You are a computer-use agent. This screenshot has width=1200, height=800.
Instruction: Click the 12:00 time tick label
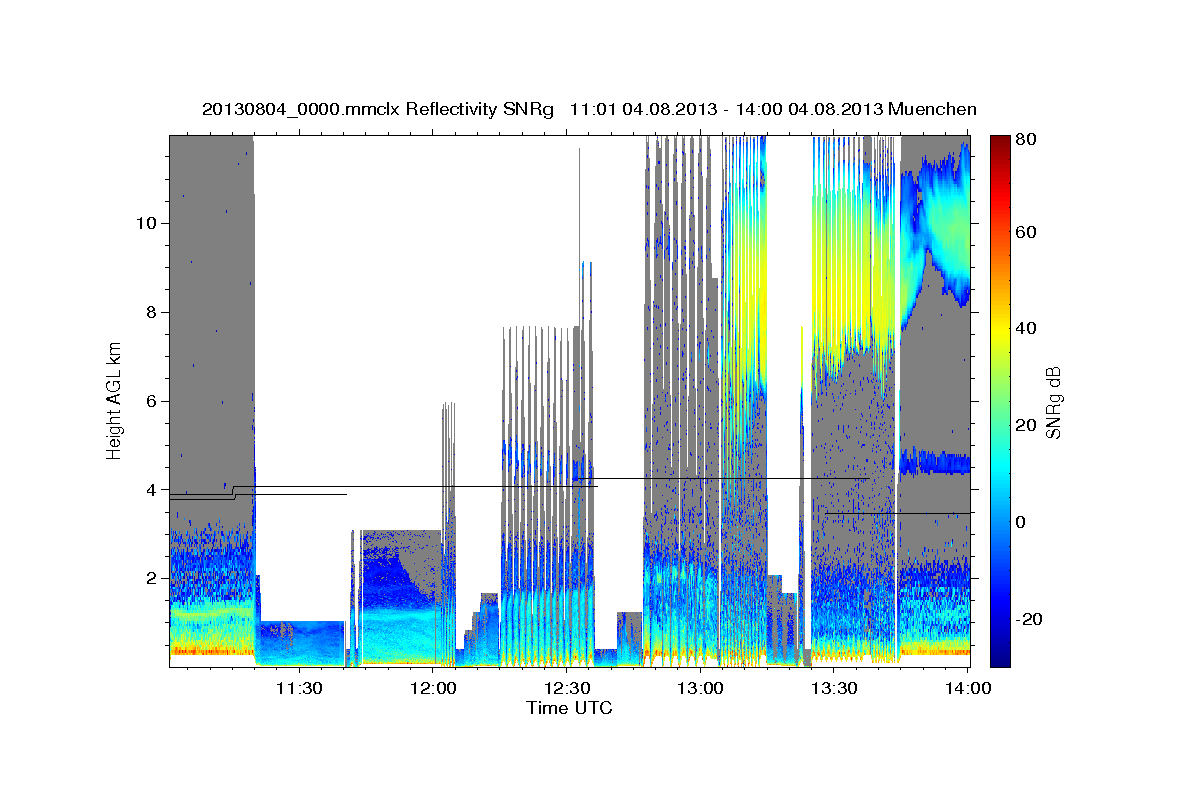point(433,687)
